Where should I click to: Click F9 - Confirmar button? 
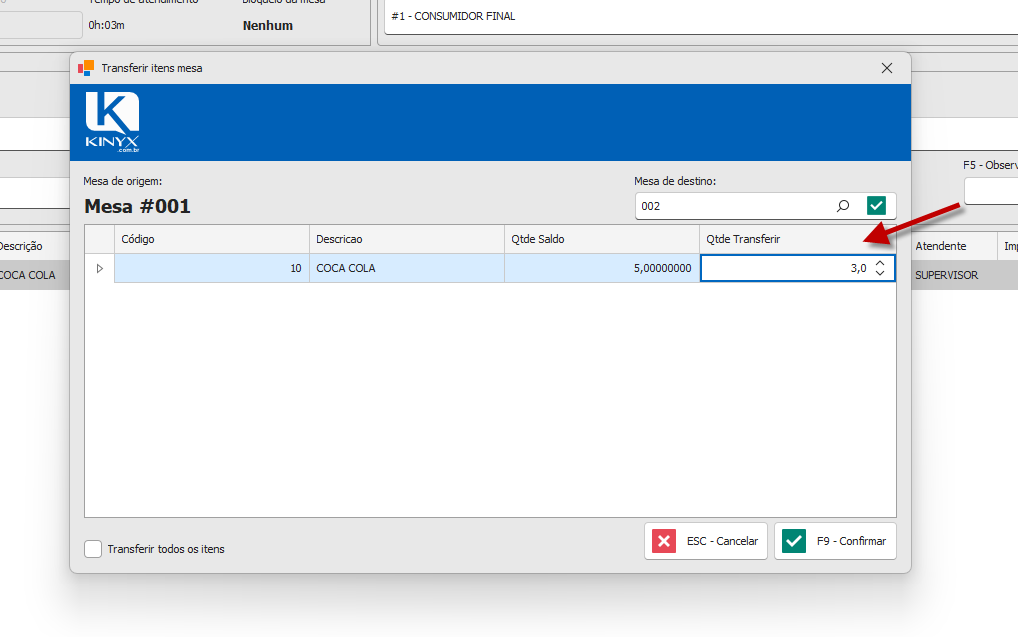click(x=835, y=541)
